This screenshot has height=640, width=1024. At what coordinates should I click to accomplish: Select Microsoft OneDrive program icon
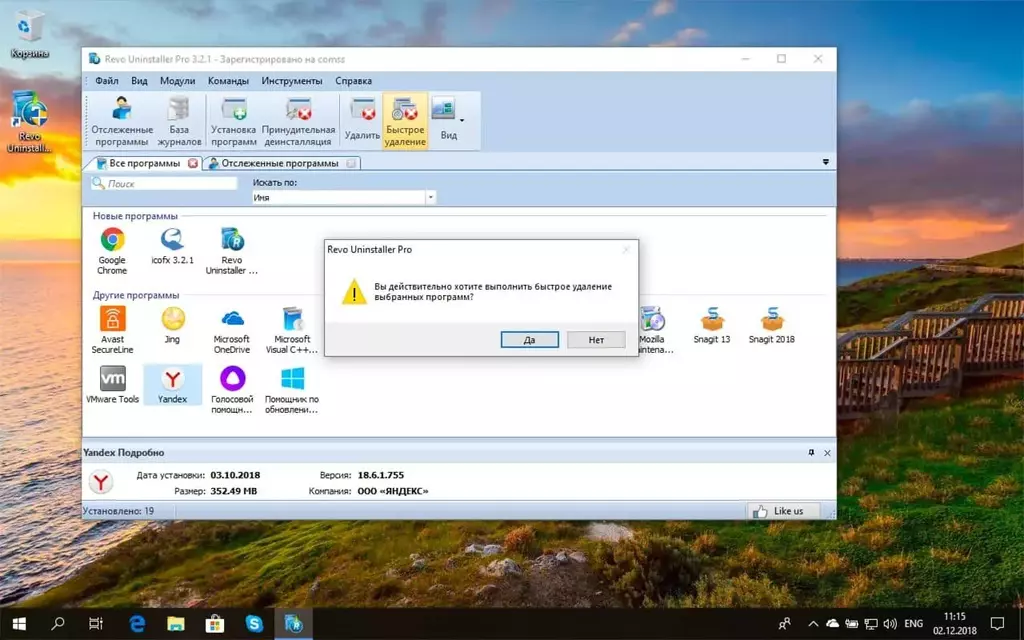point(232,330)
